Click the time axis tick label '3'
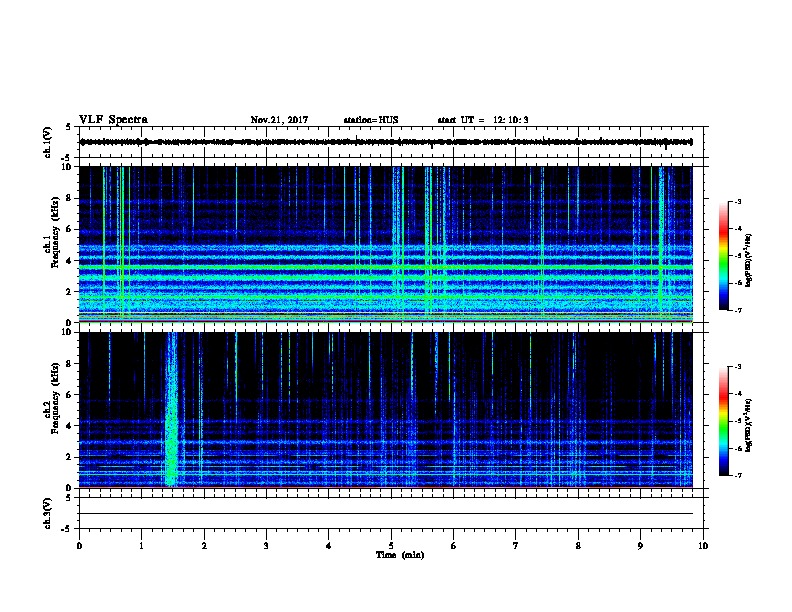The image size is (792, 612). (266, 546)
